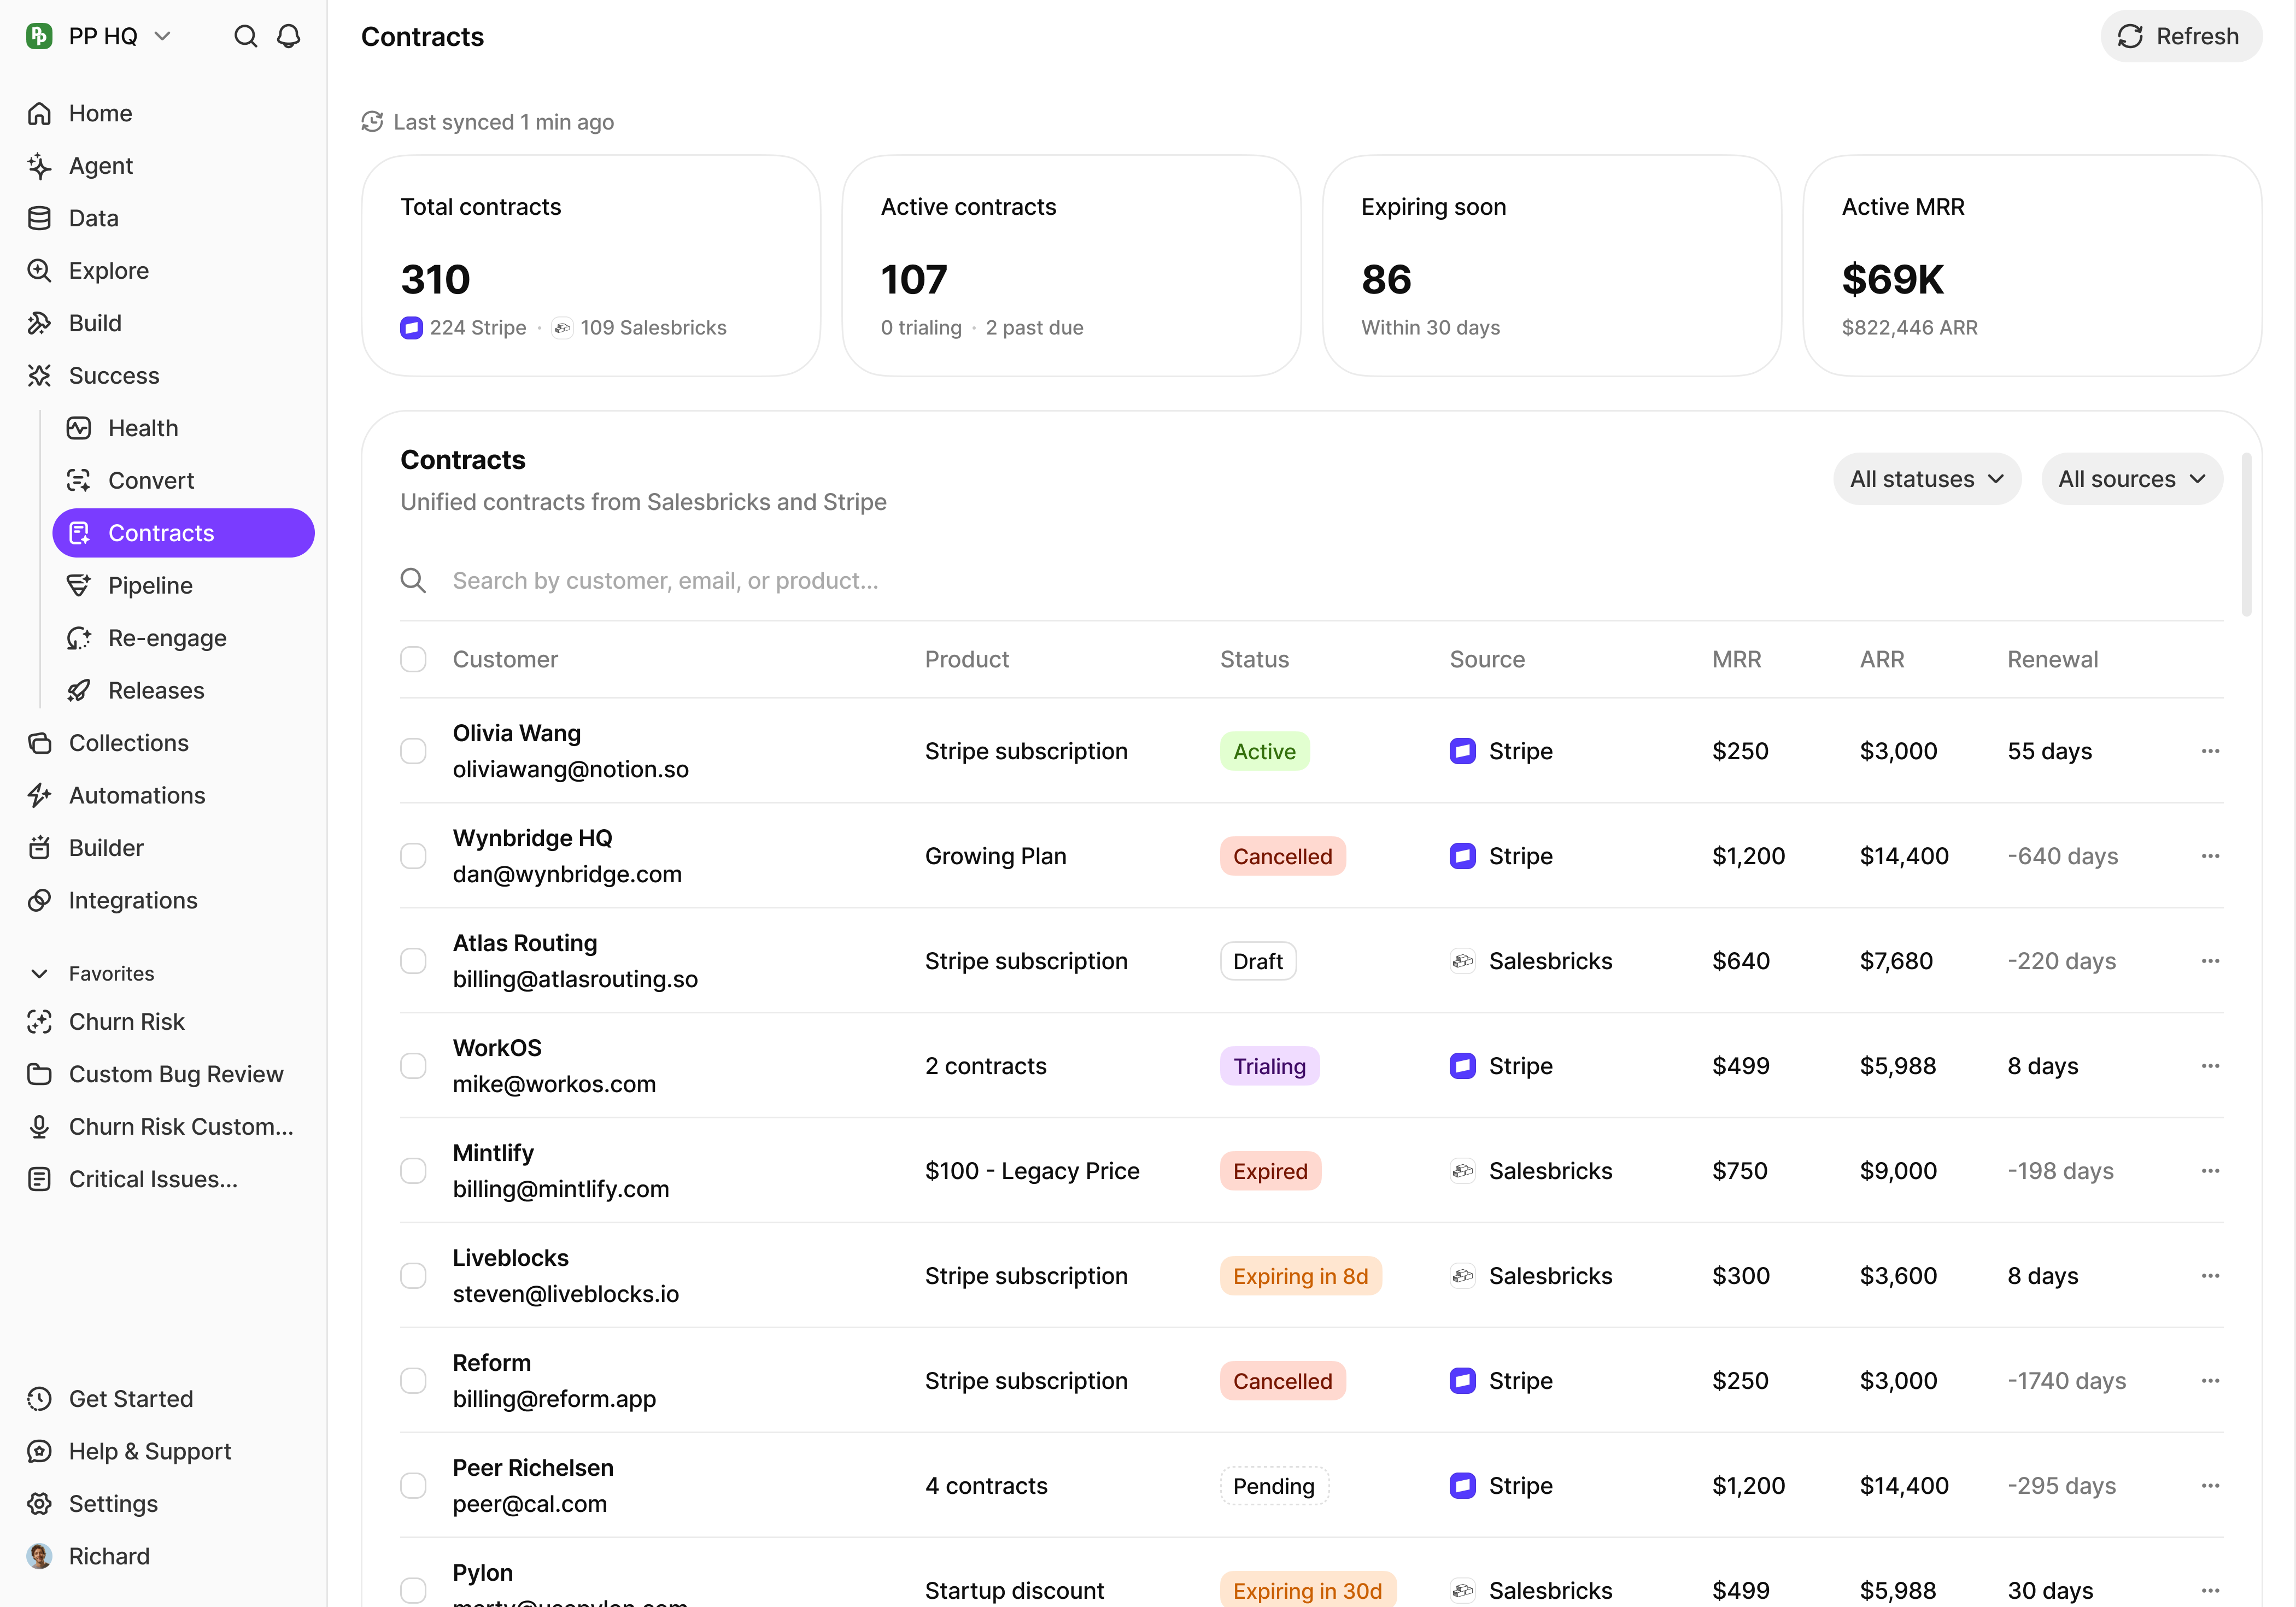This screenshot has height=1607, width=2296.
Task: Collapse the Favorites section chevron
Action: tap(39, 974)
